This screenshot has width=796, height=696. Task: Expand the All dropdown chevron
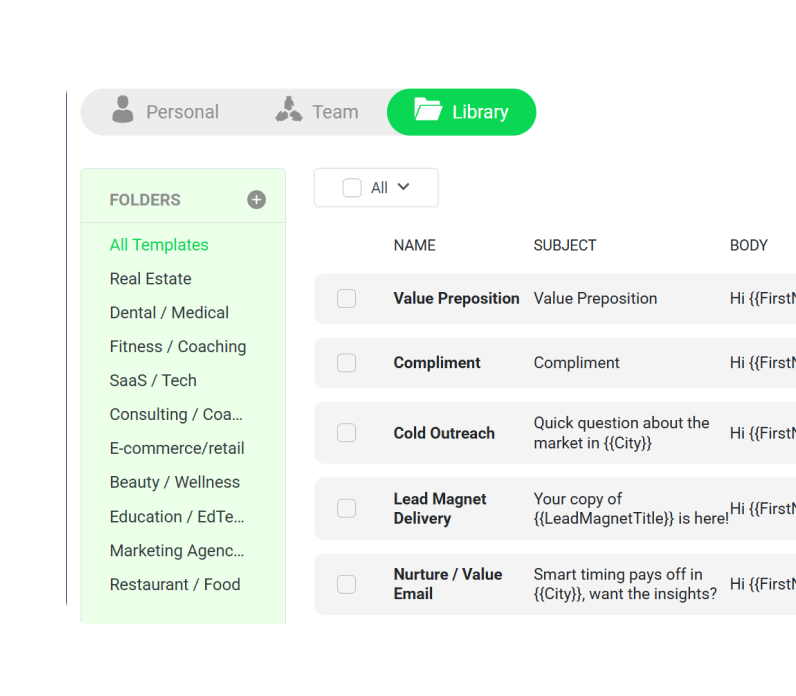[404, 187]
